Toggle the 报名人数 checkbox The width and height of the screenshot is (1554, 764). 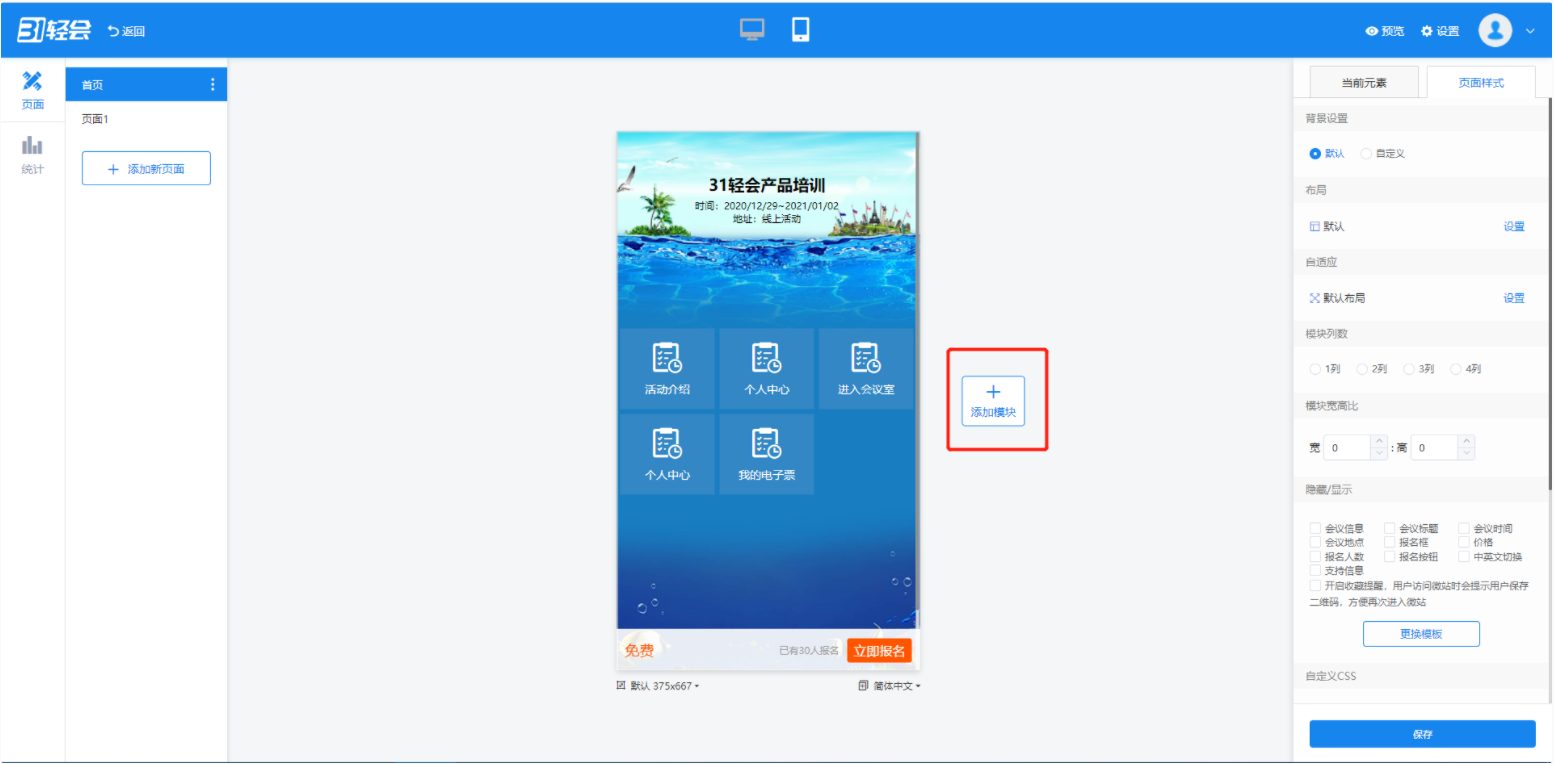pos(1315,556)
